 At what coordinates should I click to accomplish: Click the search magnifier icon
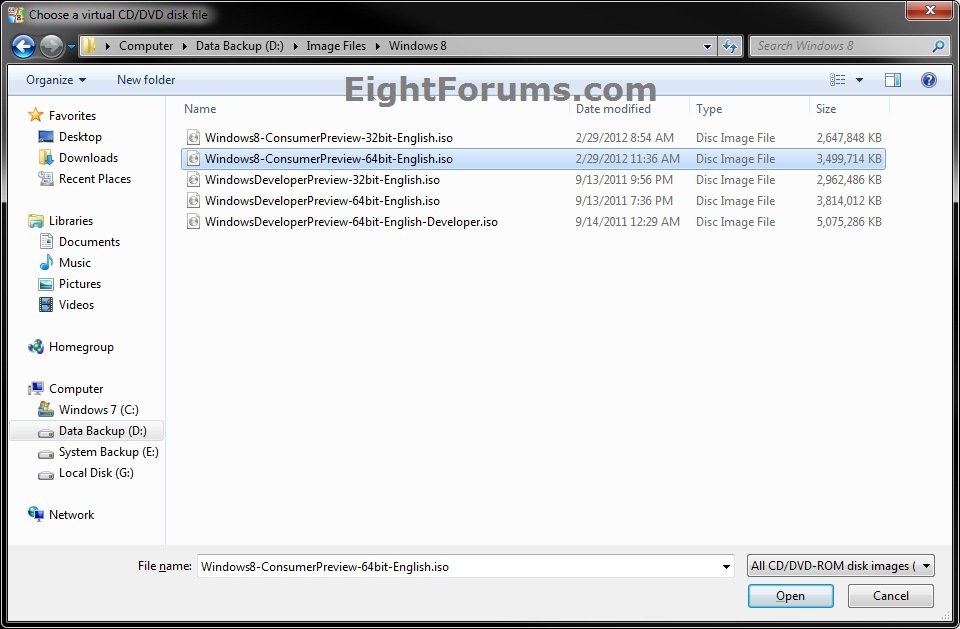pos(938,46)
